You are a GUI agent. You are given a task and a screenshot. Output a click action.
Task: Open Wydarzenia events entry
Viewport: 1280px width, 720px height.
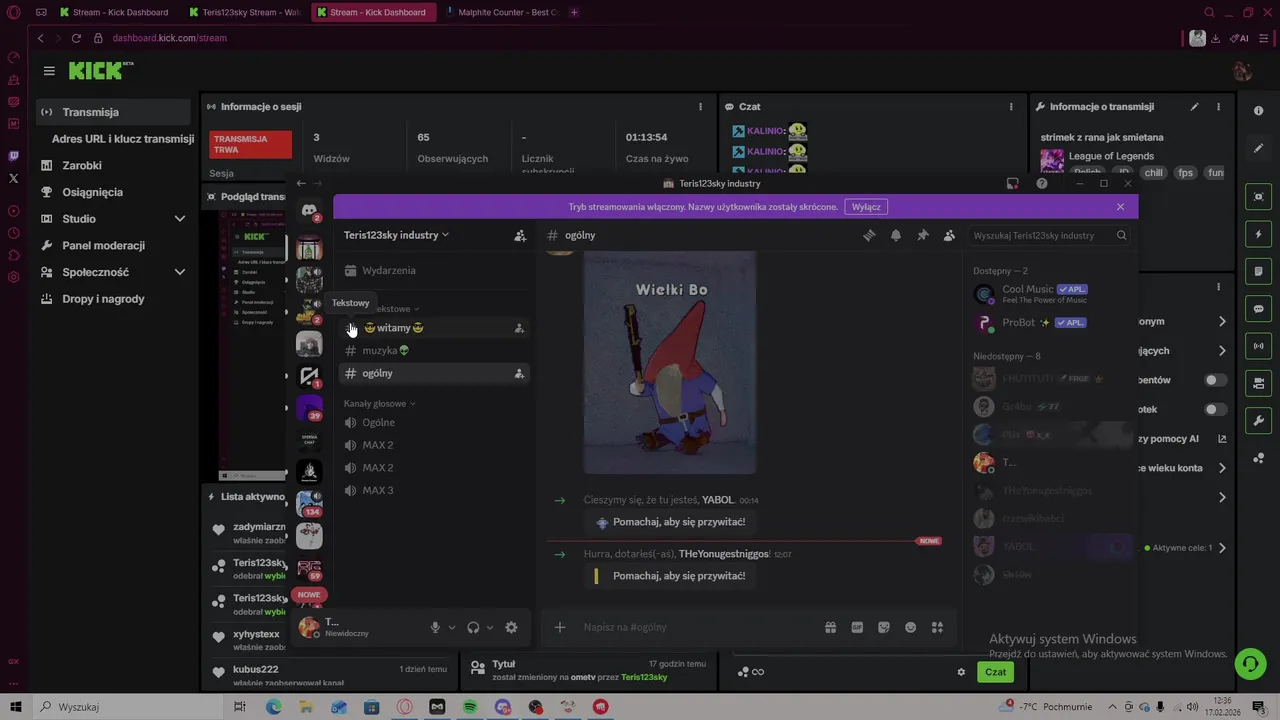click(x=432, y=271)
